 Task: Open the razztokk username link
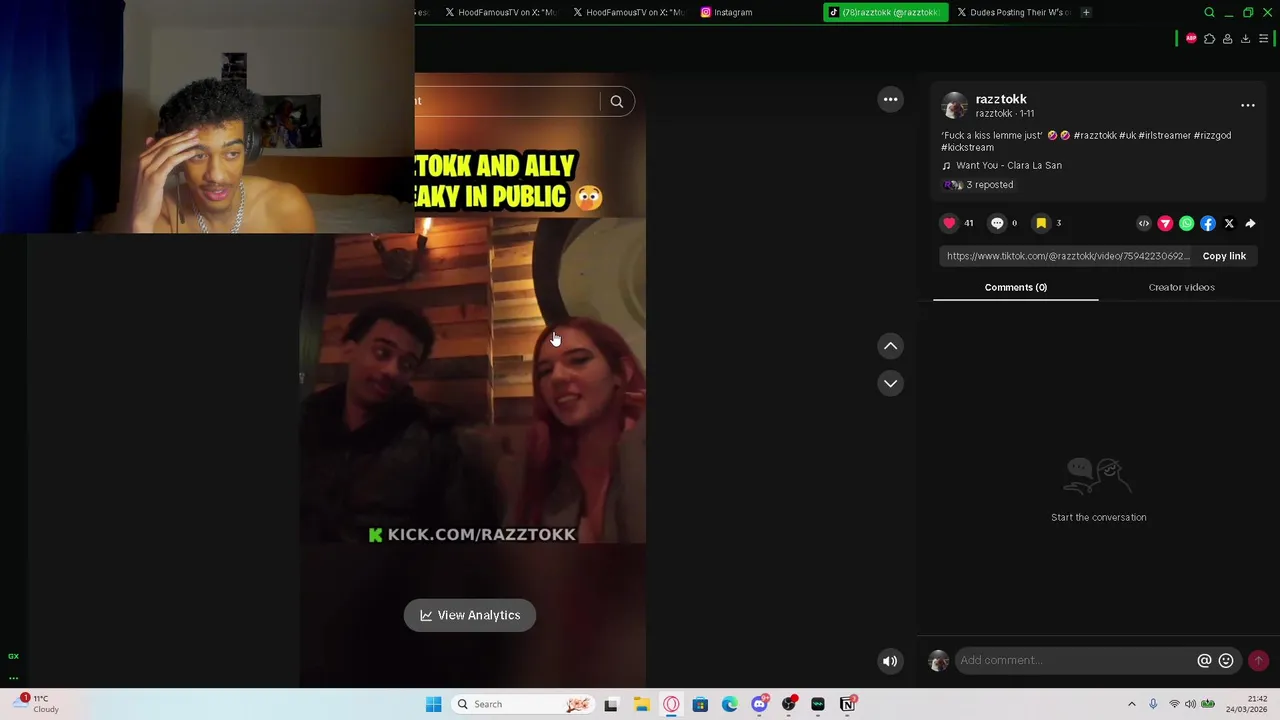point(1001,99)
